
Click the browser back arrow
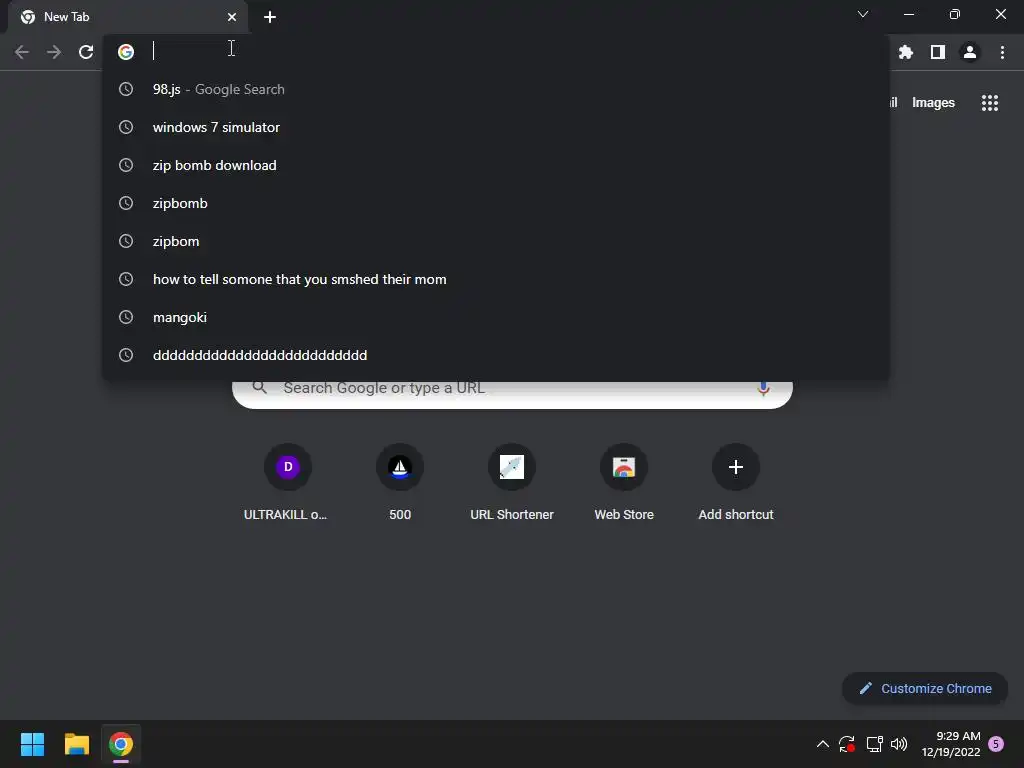(22, 52)
